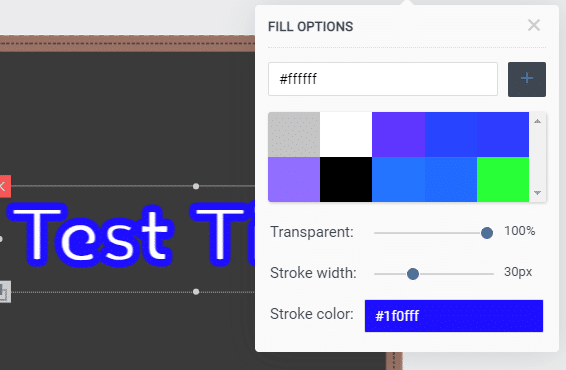Close the Fill Options panel

click(534, 26)
